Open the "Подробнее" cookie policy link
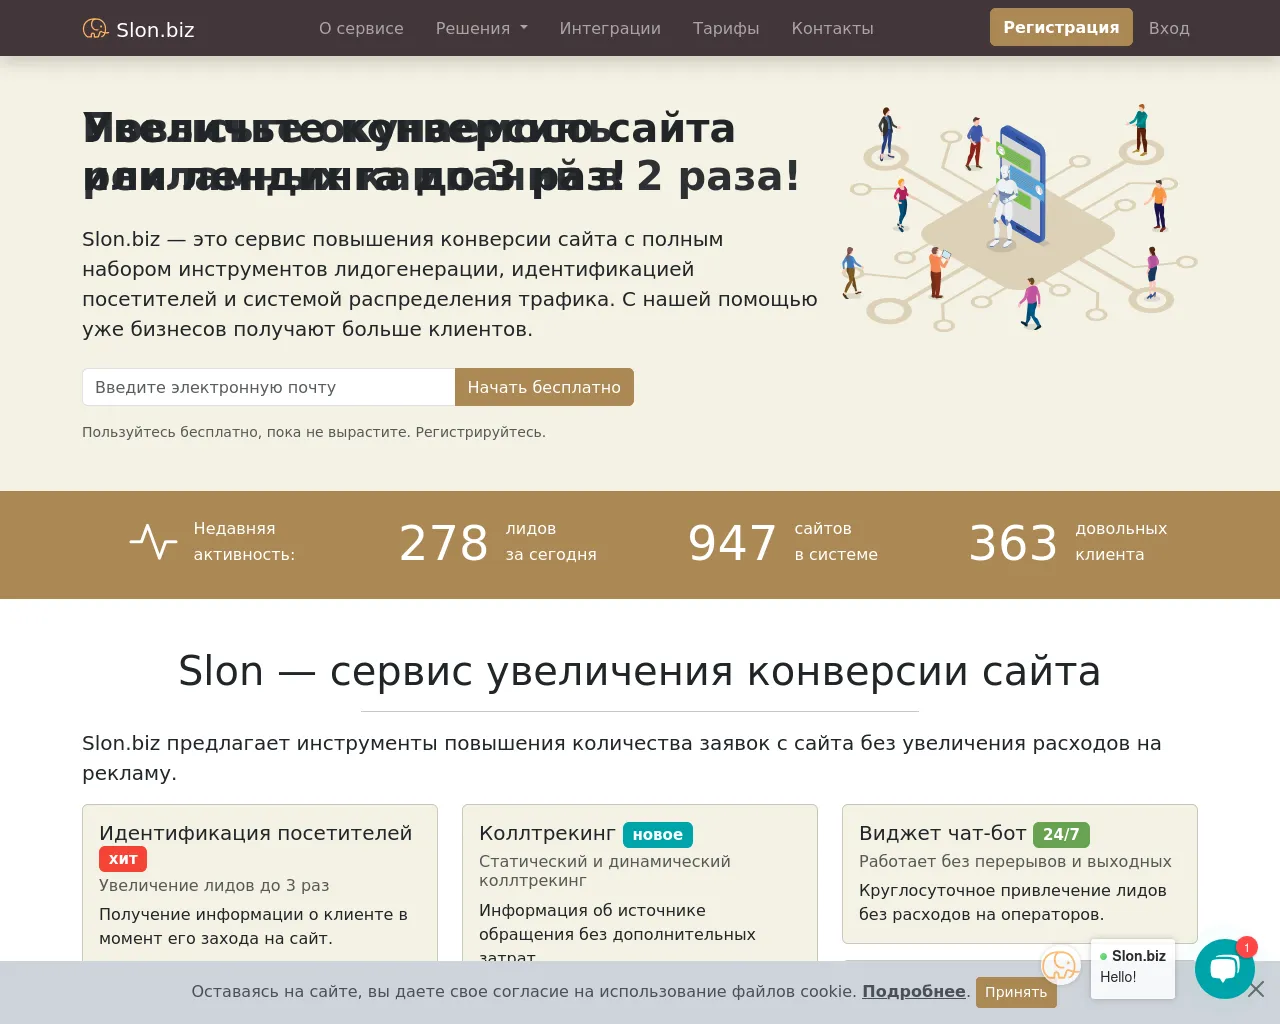Screen dimensions: 1280x1024 tap(914, 991)
